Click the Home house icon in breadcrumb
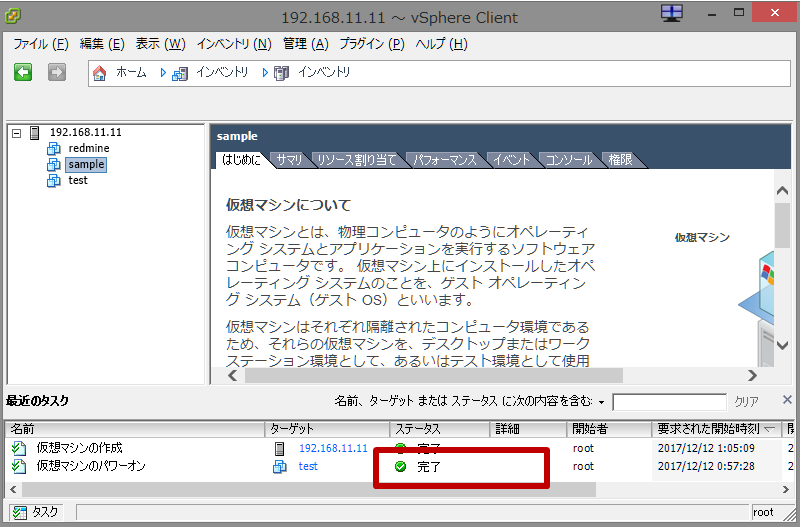The height and width of the screenshot is (527, 804). point(99,73)
